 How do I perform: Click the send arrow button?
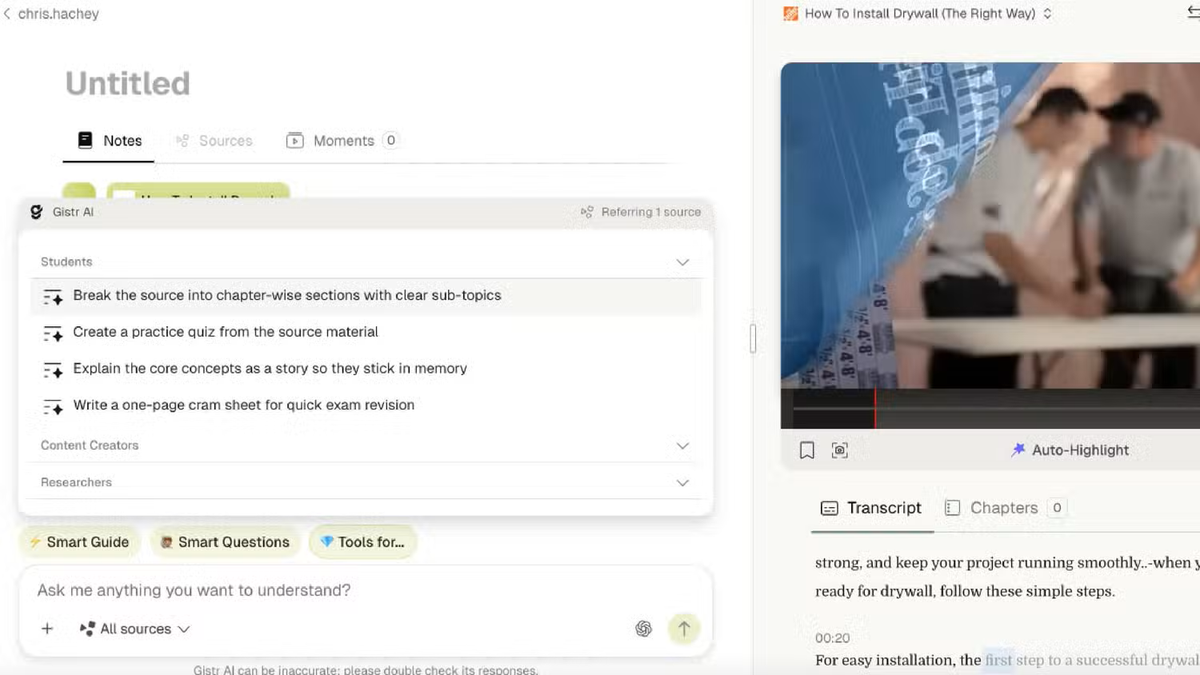684,629
